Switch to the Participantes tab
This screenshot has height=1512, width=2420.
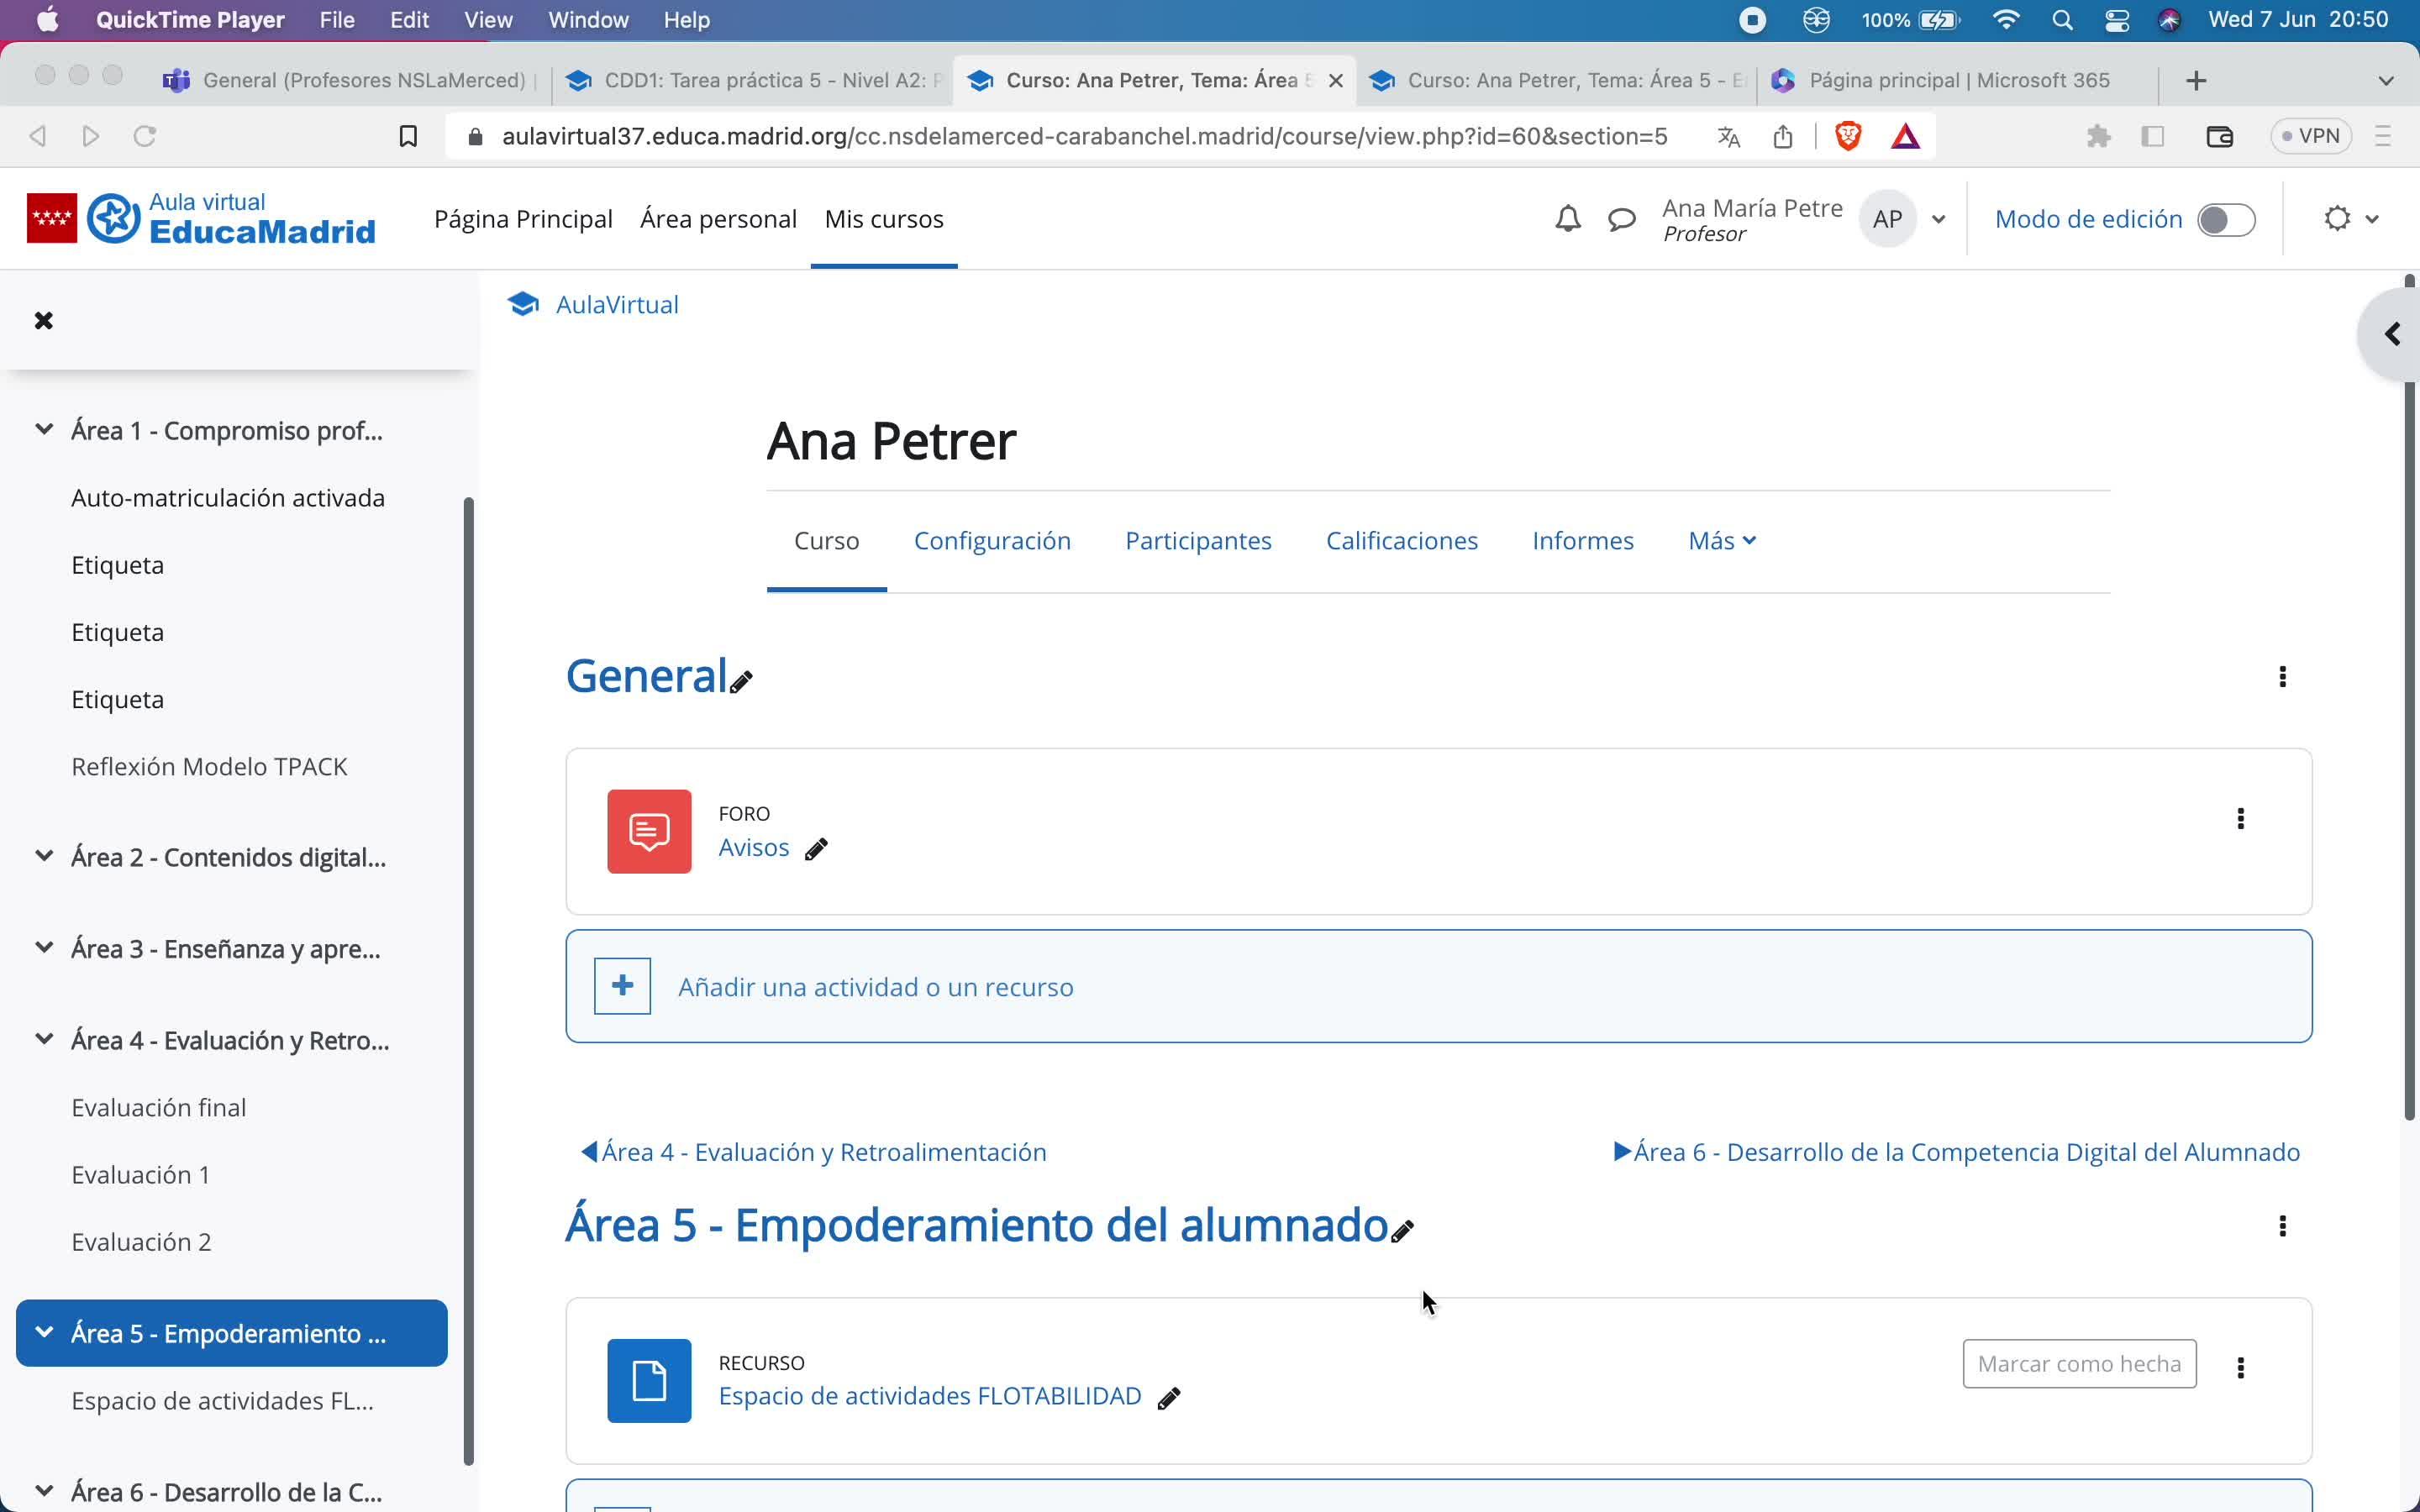(1197, 541)
